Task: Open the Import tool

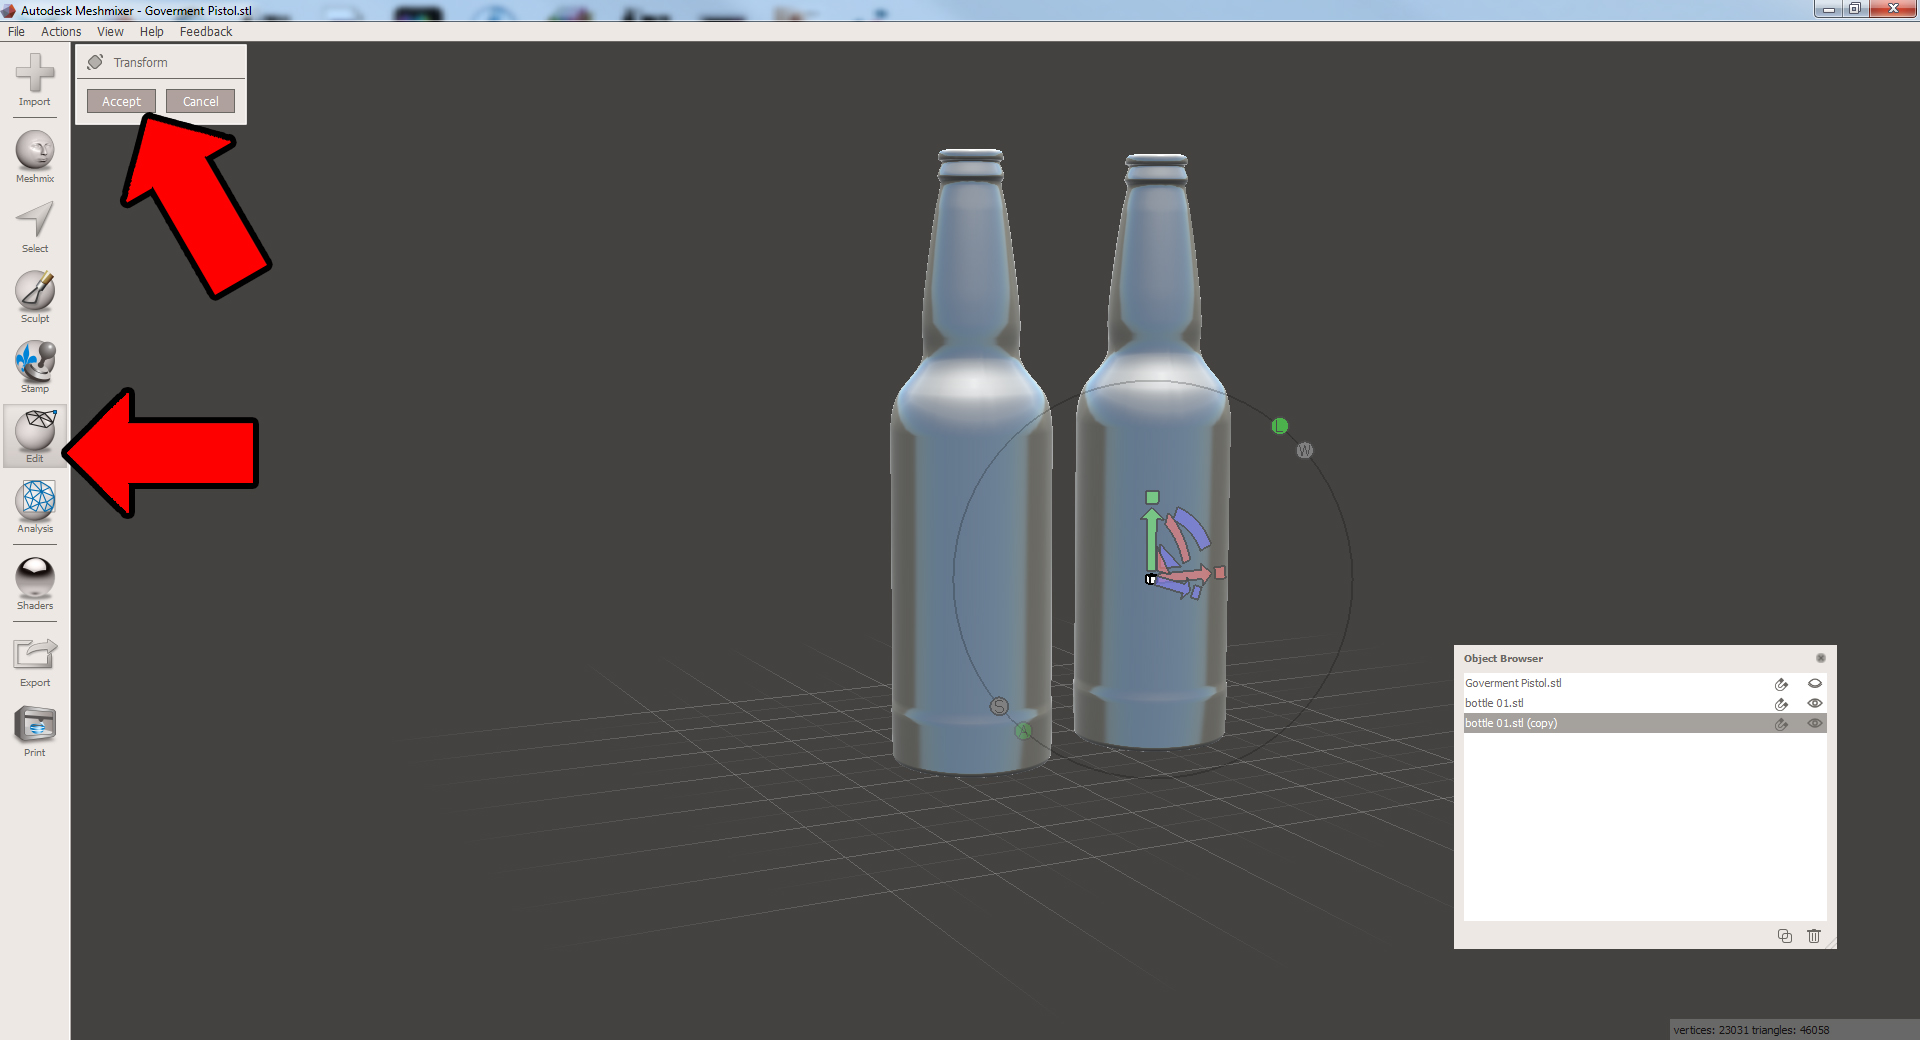Action: pos(35,80)
